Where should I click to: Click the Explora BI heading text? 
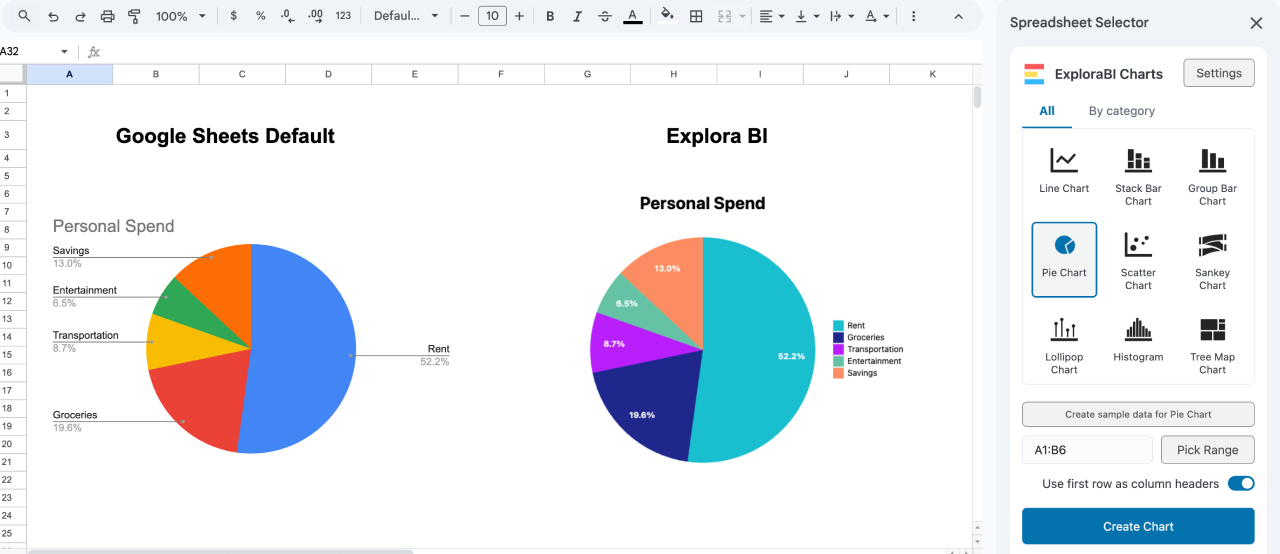[x=717, y=136]
